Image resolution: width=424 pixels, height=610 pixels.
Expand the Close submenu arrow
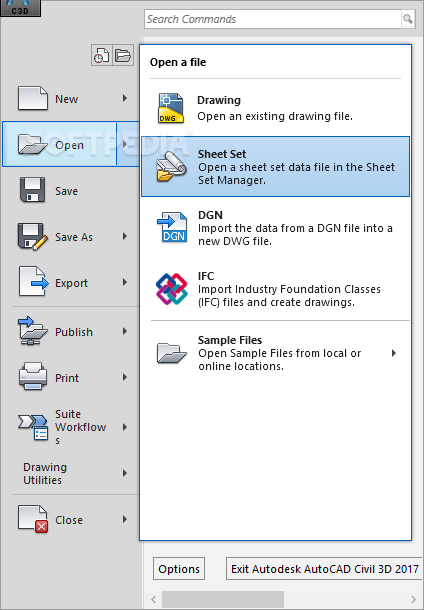(x=125, y=519)
